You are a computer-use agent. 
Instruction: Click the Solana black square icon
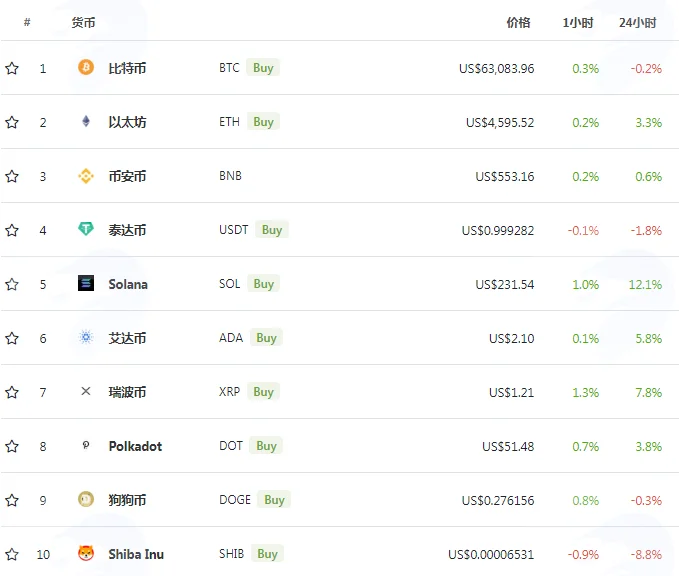[86, 283]
